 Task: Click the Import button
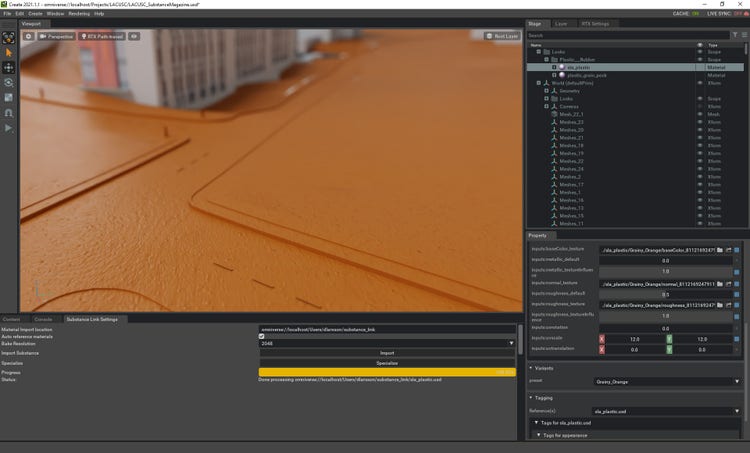387,353
